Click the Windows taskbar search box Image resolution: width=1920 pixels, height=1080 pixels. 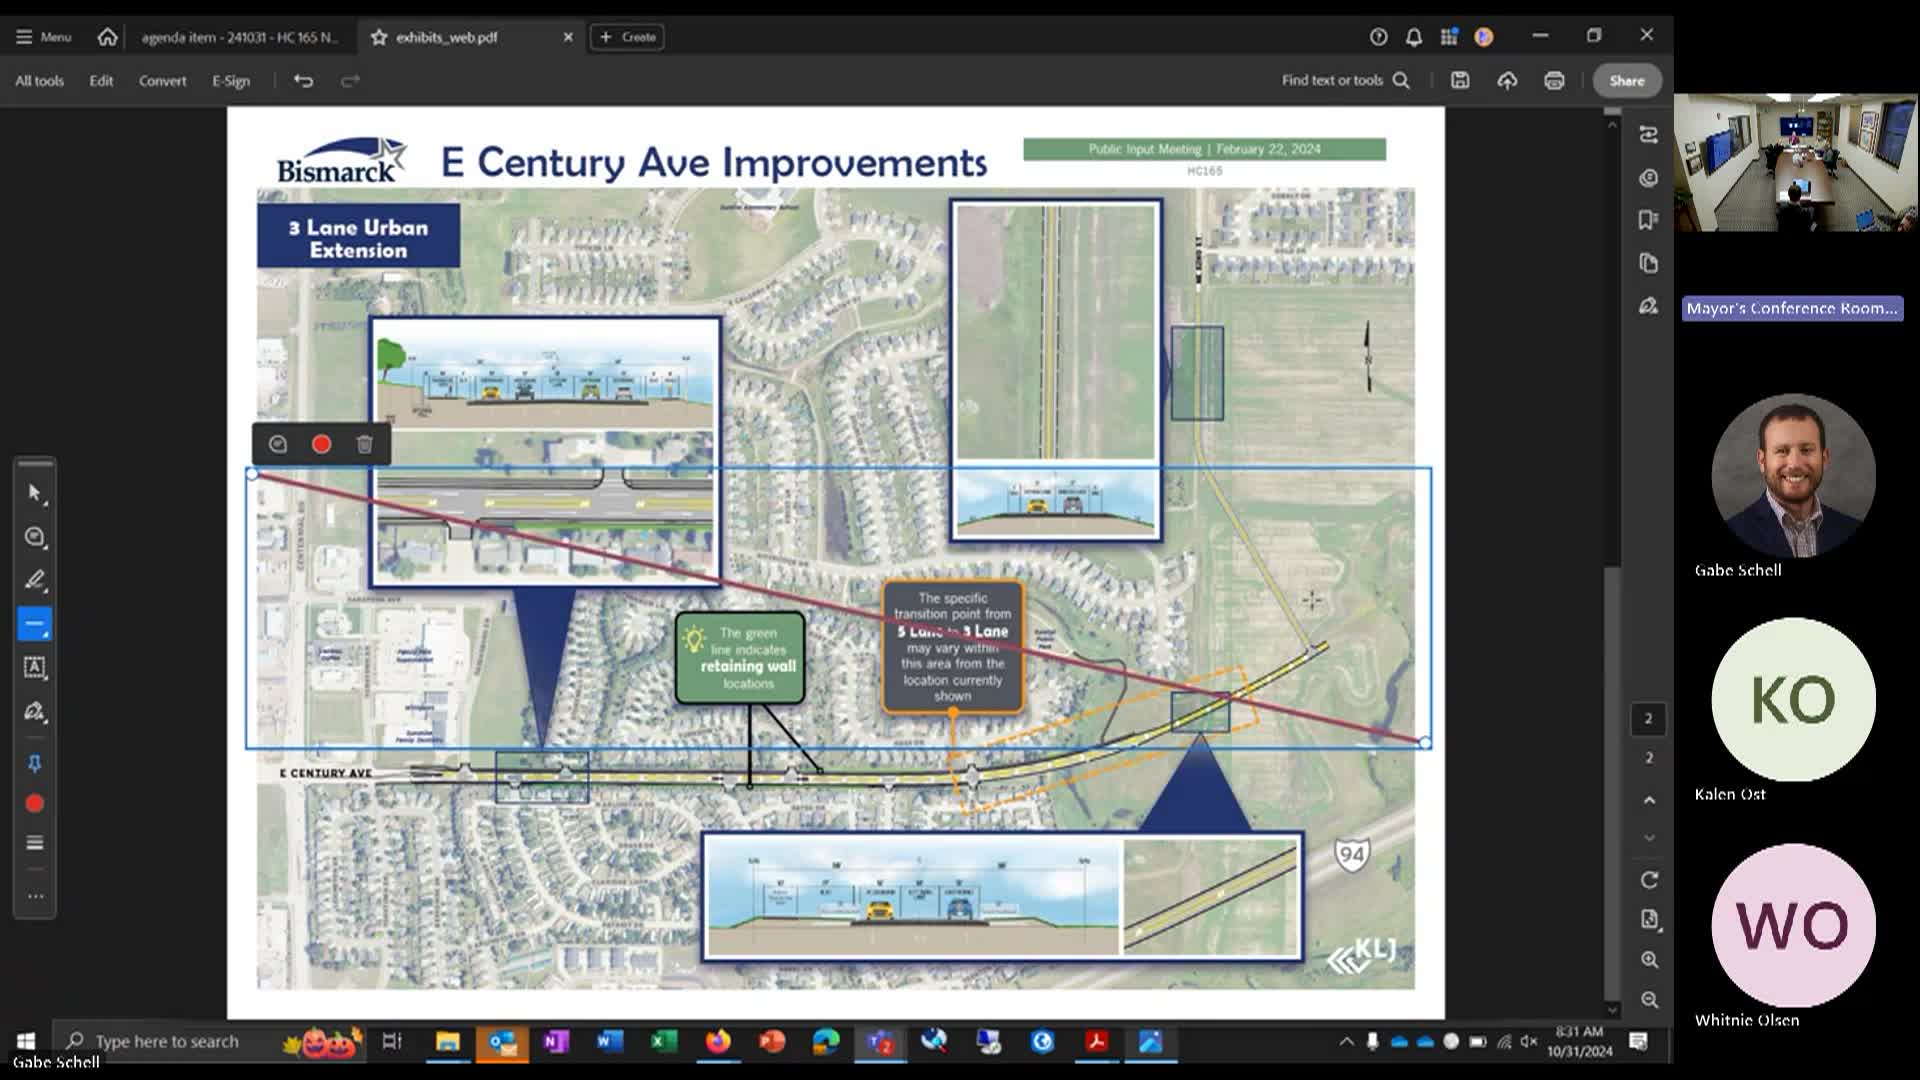[x=210, y=1041]
